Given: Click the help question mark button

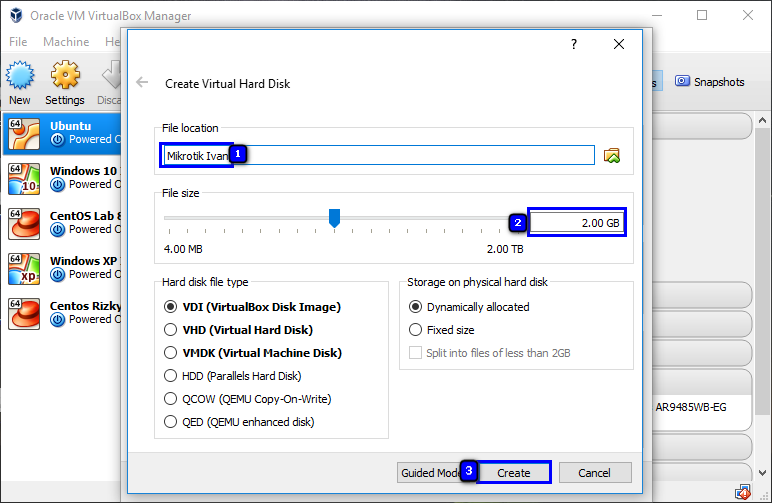Looking at the screenshot, I should pyautogui.click(x=574, y=44).
